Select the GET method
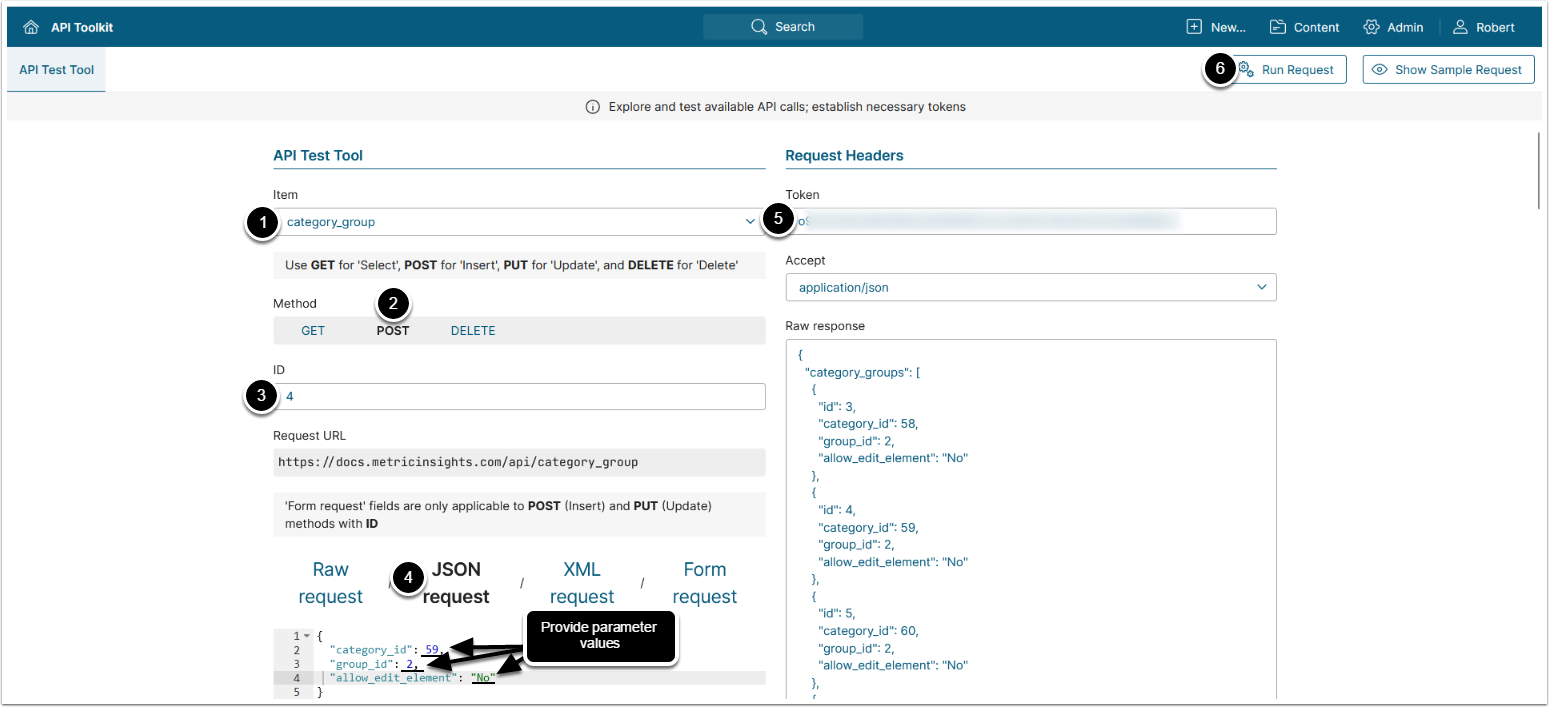Image resolution: width=1549 pixels, height=707 pixels. click(313, 331)
